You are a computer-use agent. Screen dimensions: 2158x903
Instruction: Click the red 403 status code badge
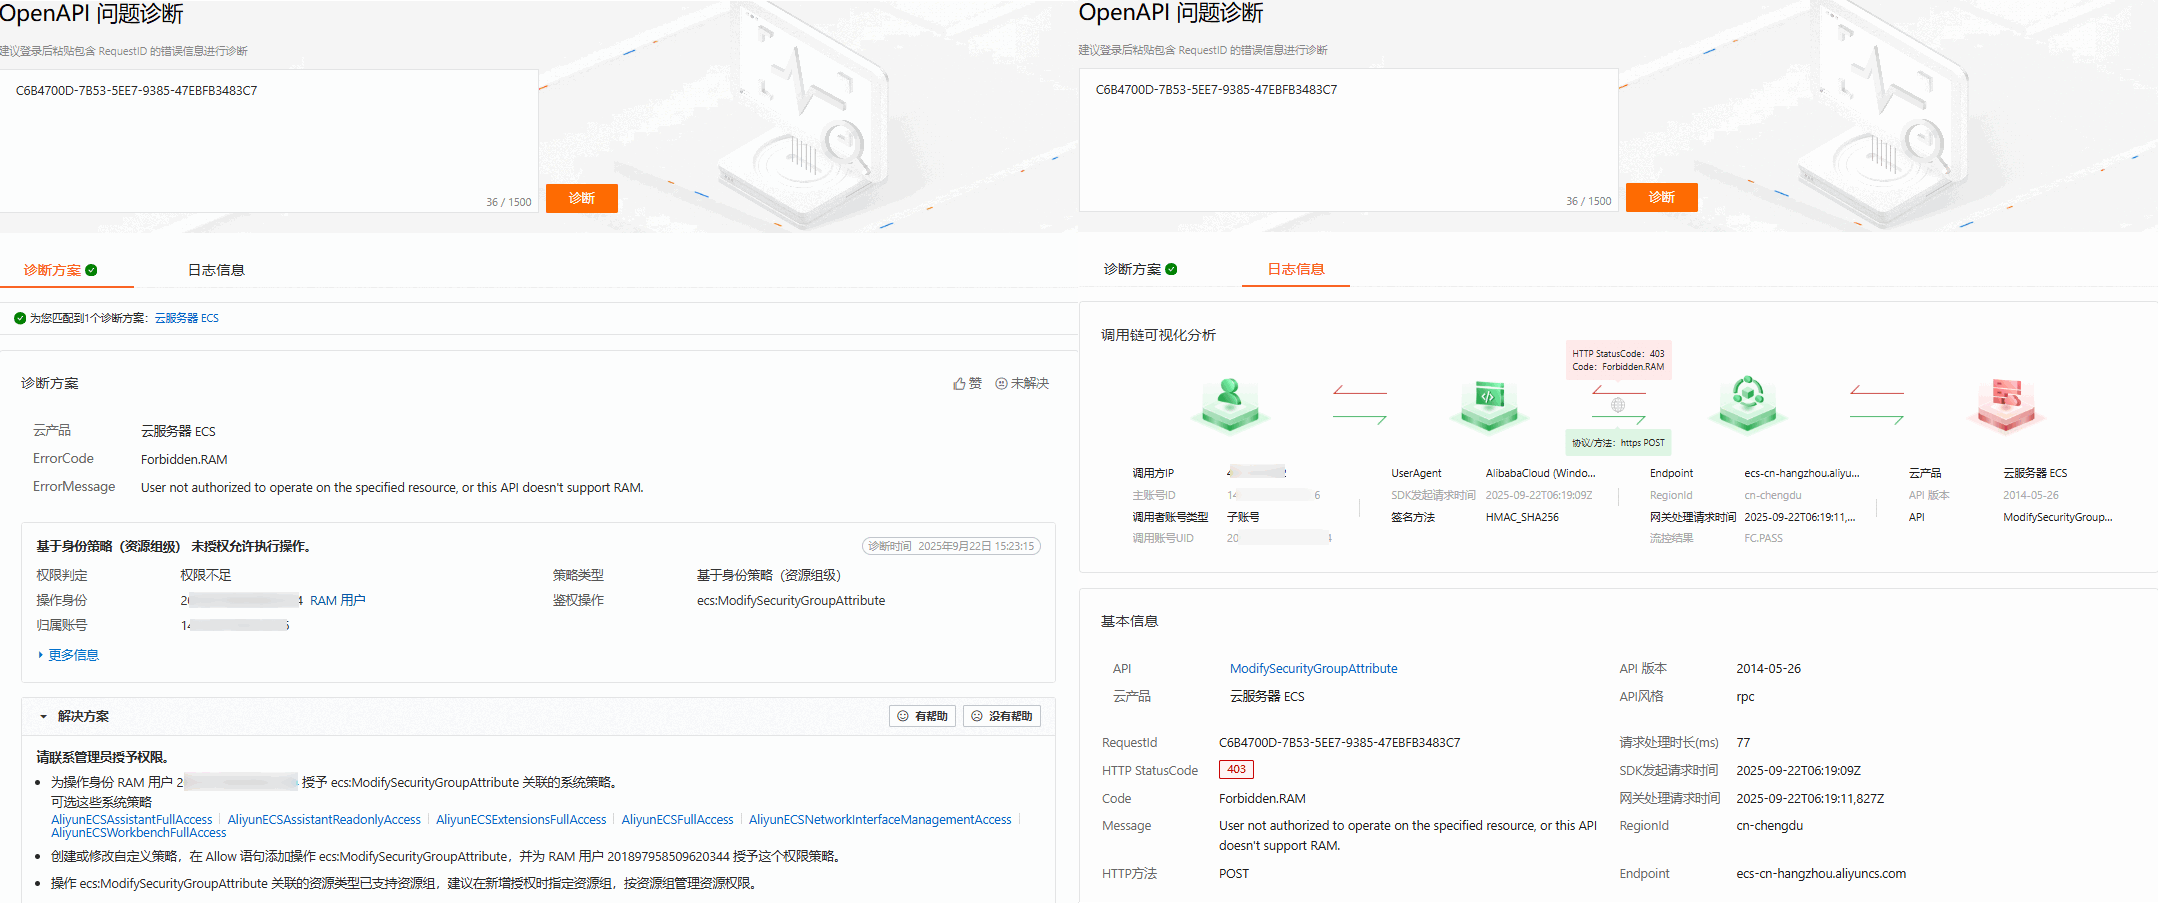pyautogui.click(x=1236, y=770)
